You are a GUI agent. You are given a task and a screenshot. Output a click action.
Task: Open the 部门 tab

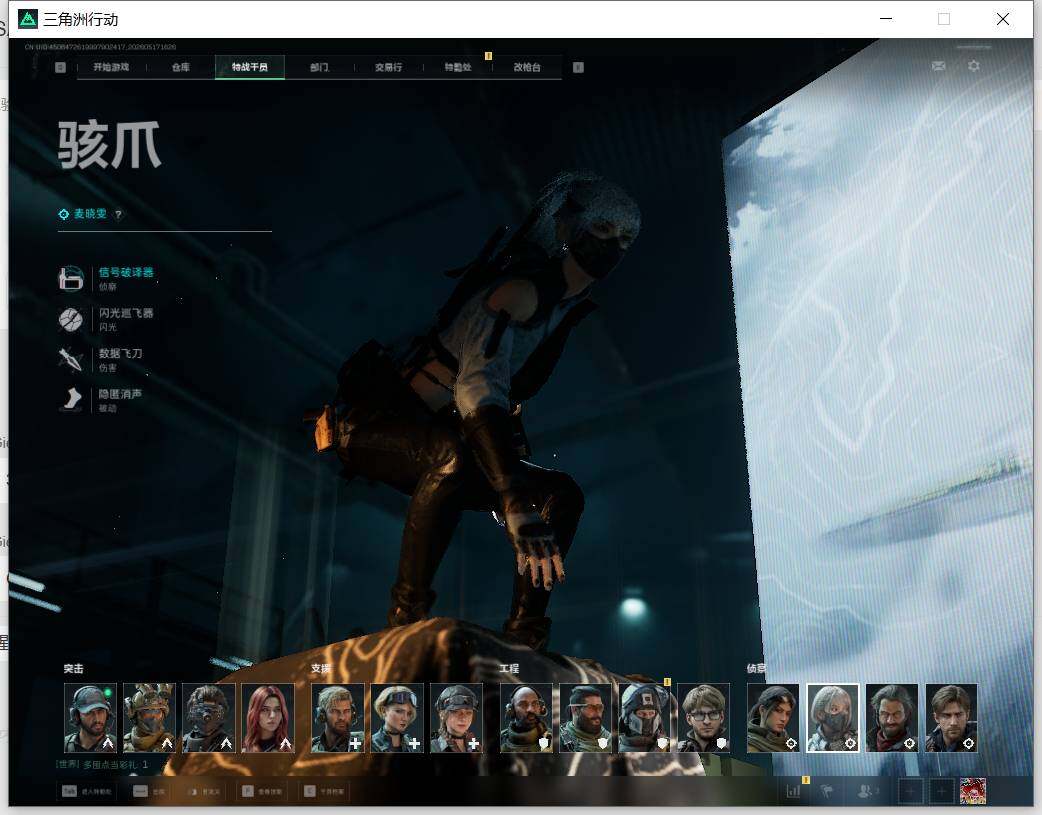tap(319, 67)
